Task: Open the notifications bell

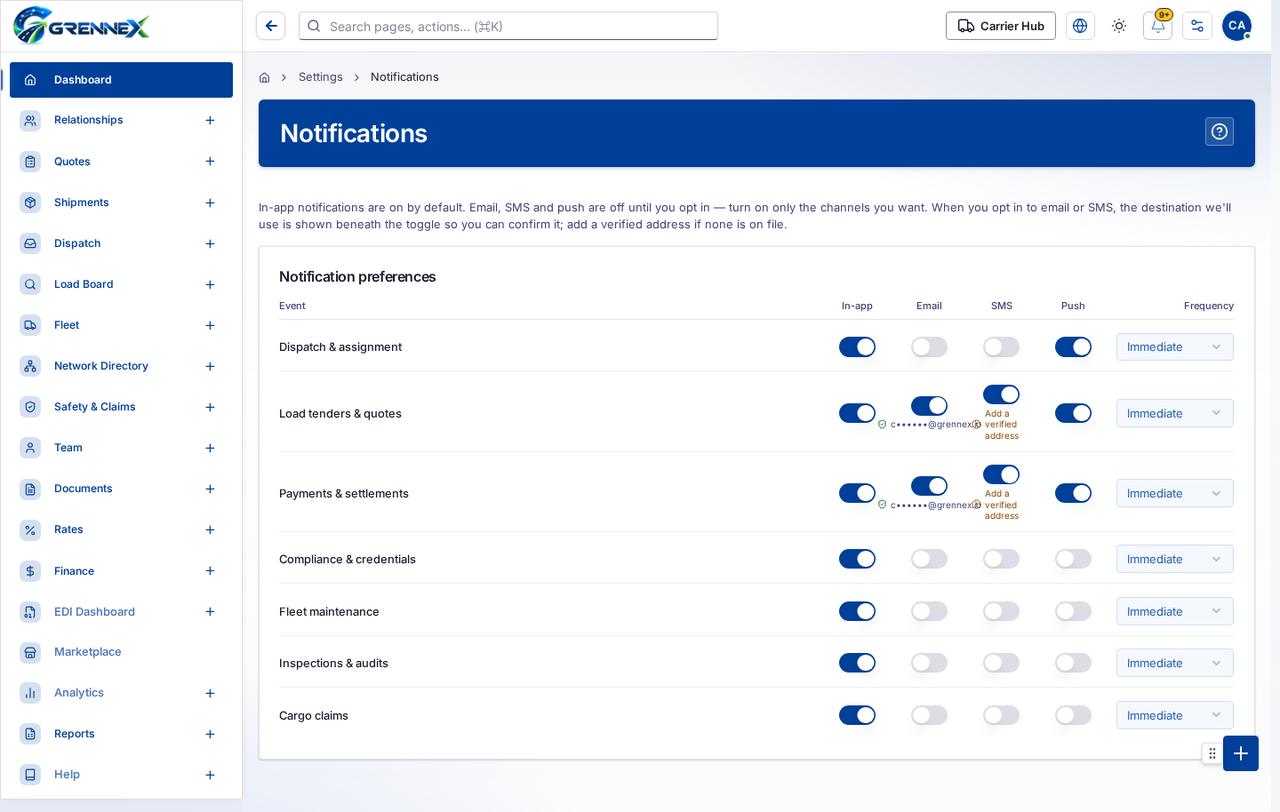Action: tap(1158, 26)
